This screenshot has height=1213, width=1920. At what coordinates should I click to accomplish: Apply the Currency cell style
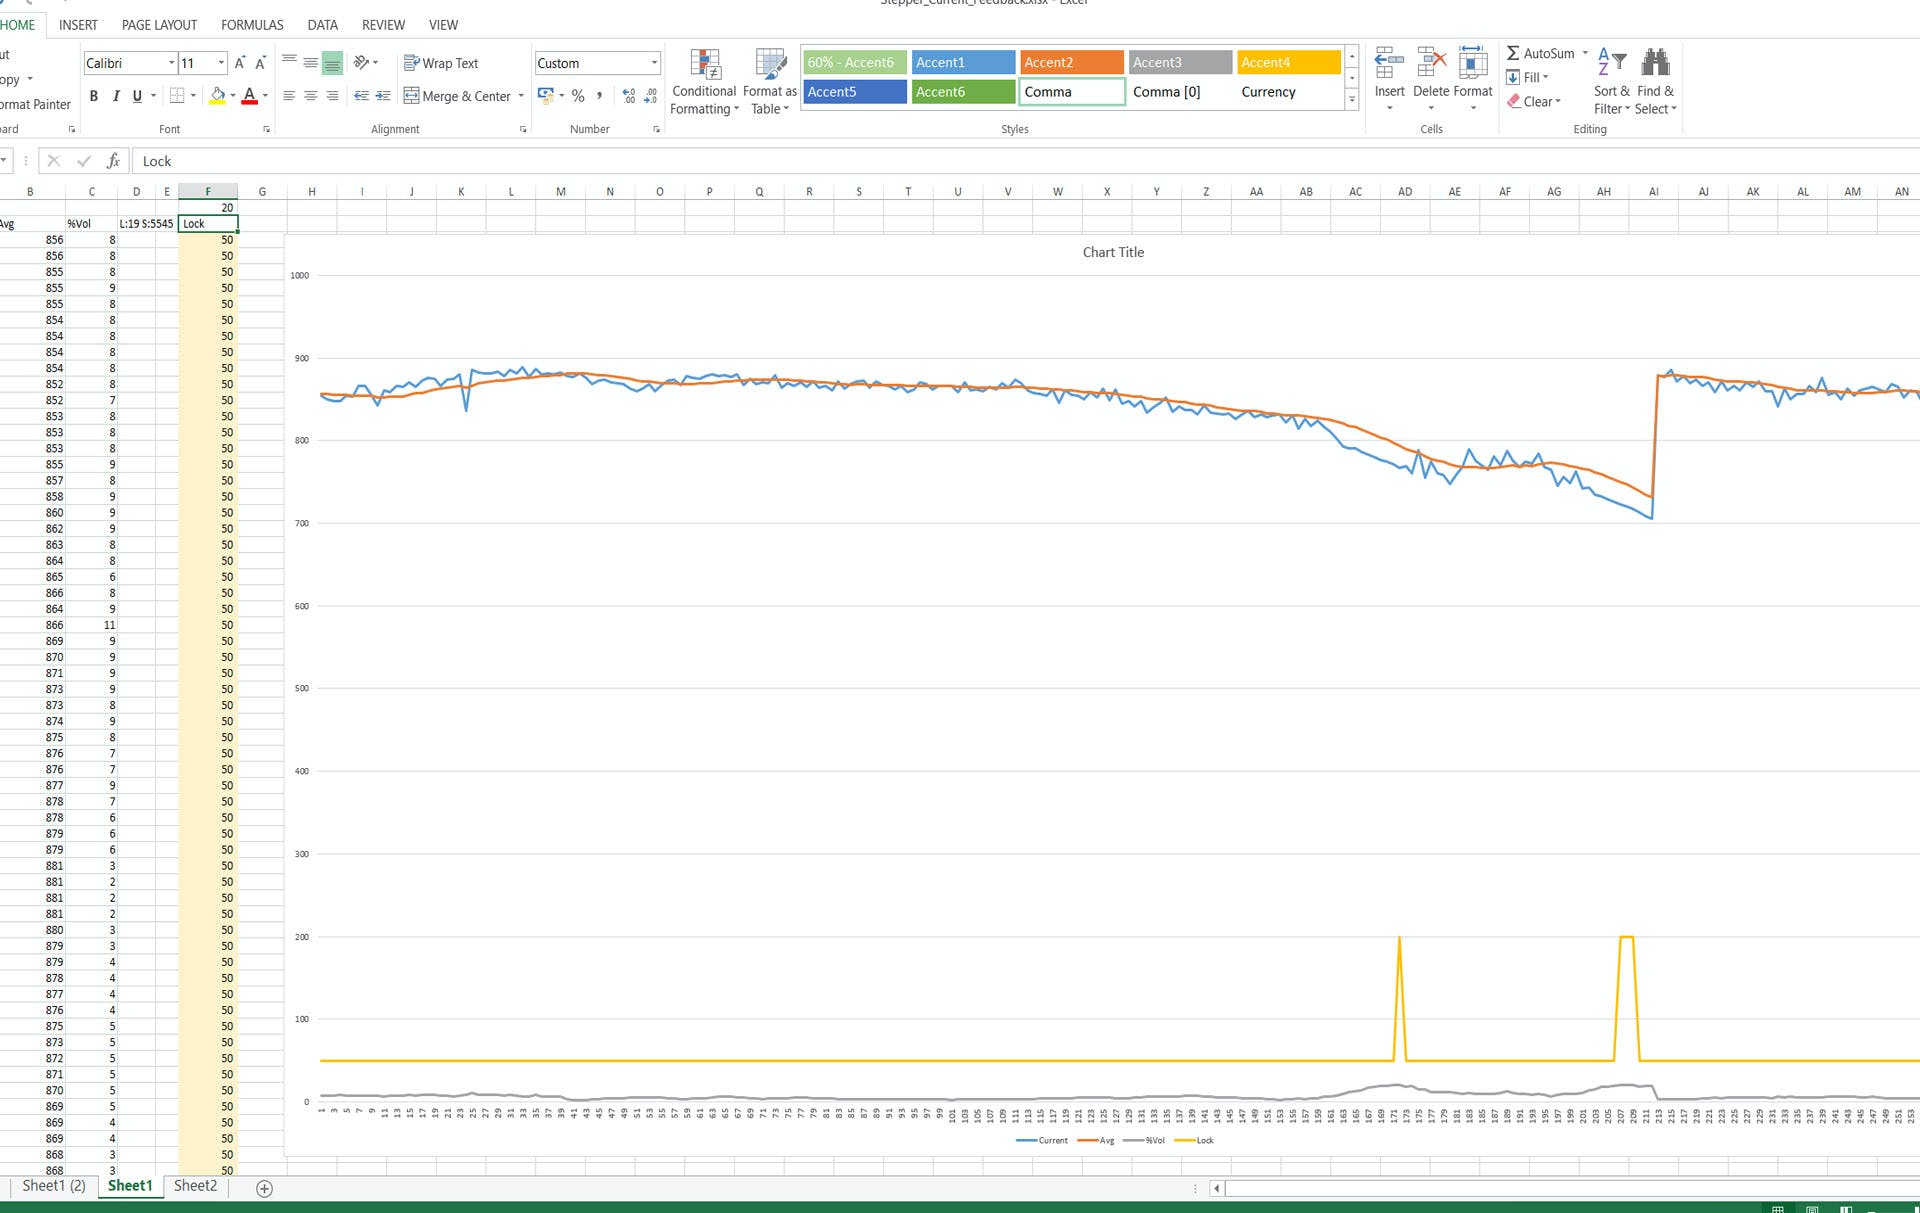point(1288,92)
